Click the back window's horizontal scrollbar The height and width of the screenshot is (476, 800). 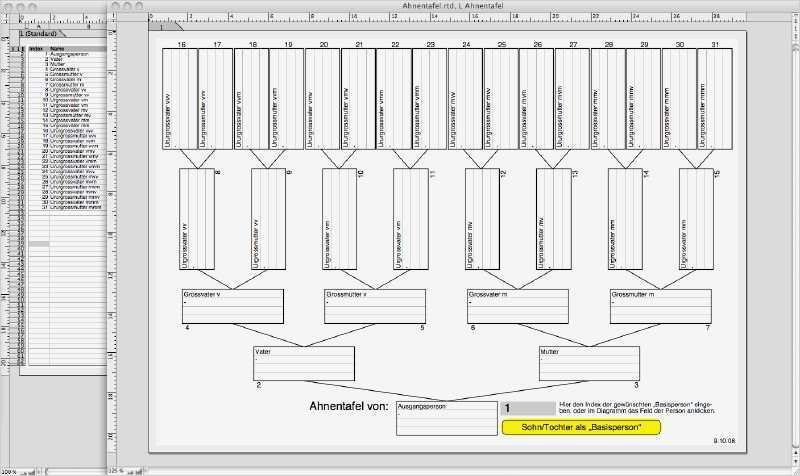[77, 472]
